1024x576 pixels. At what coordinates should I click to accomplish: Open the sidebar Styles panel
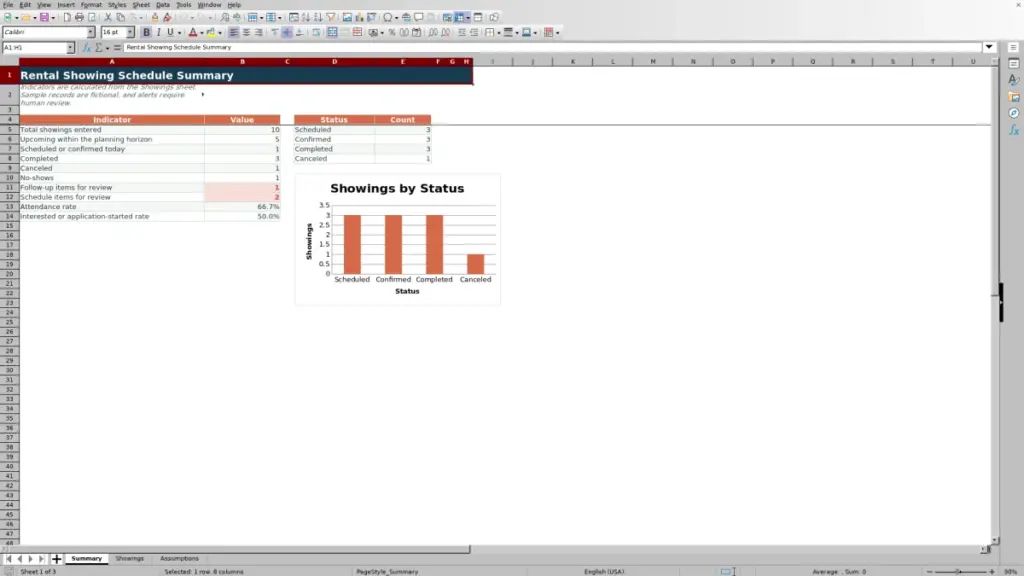(1013, 80)
